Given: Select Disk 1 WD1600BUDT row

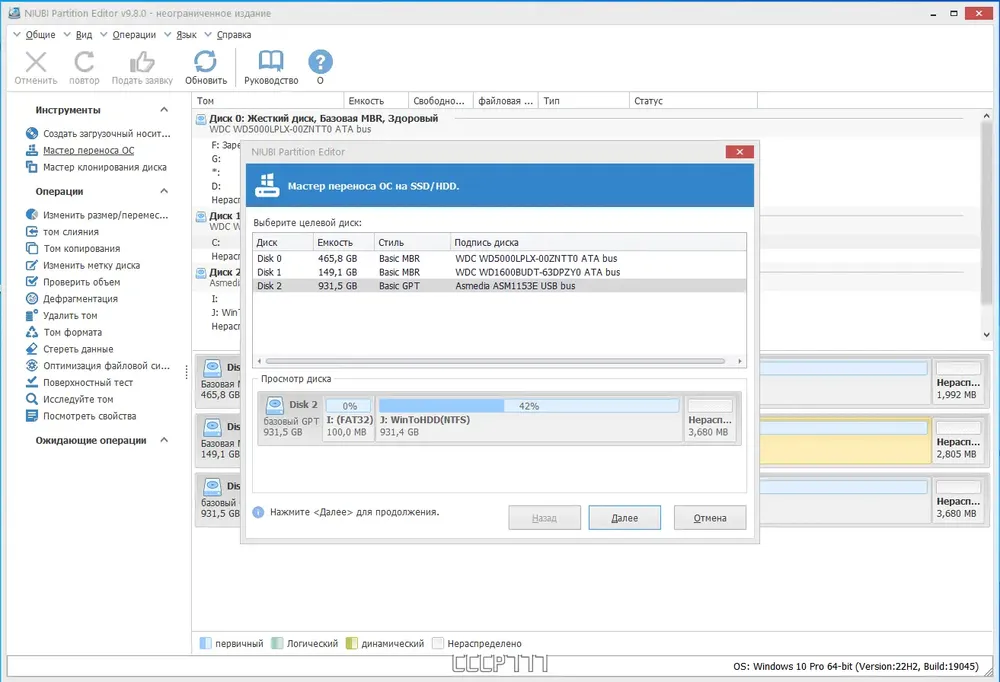Looking at the screenshot, I should pyautogui.click(x=499, y=272).
